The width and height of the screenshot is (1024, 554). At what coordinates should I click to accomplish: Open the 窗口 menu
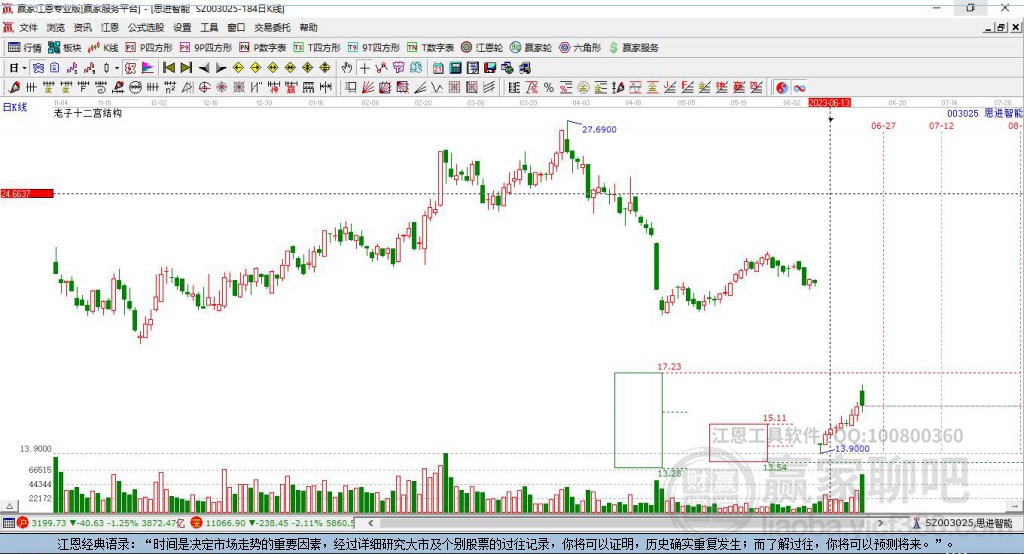pyautogui.click(x=236, y=27)
